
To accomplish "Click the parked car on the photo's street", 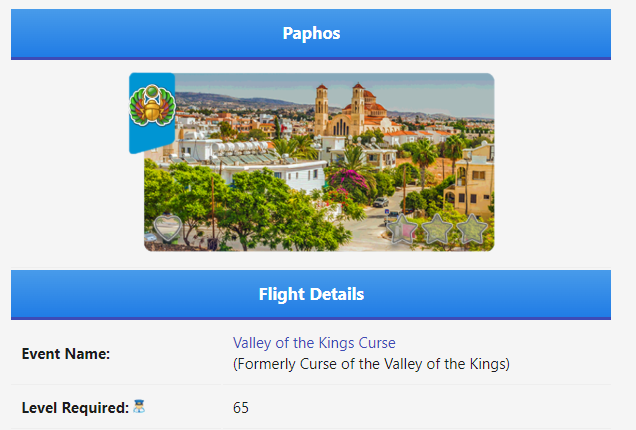I will [x=380, y=202].
